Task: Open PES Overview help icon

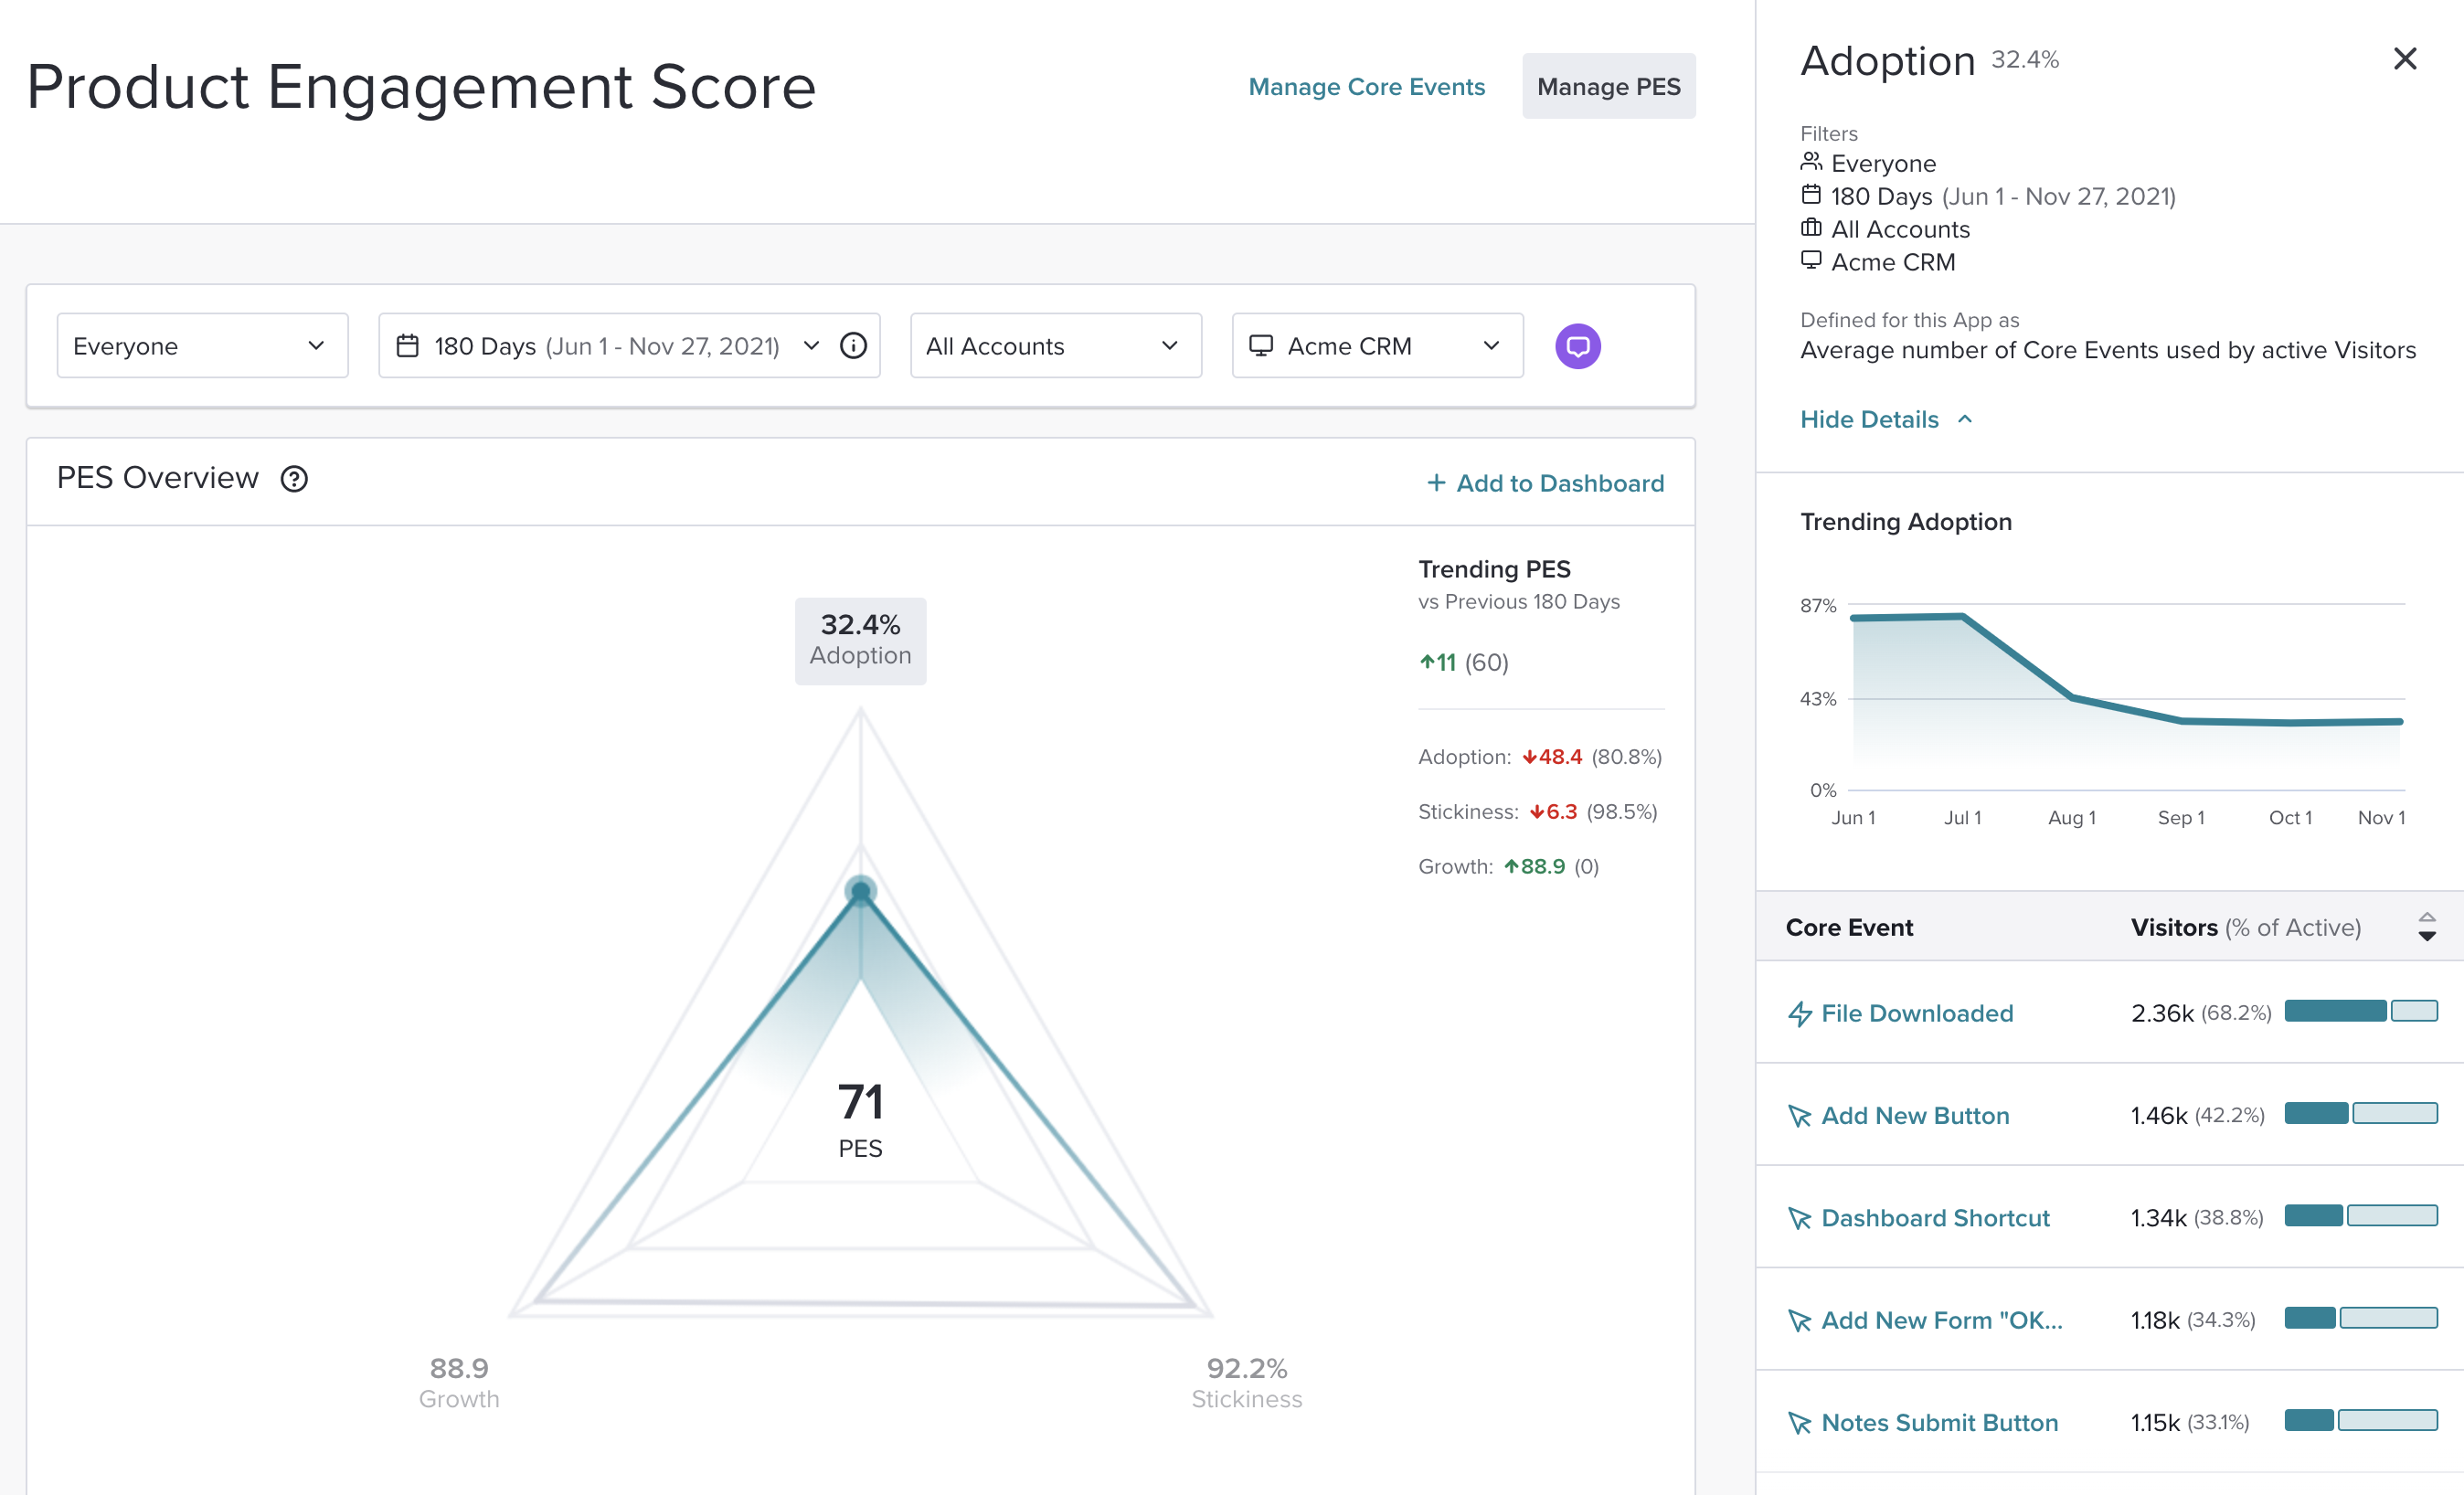Action: tap(294, 479)
